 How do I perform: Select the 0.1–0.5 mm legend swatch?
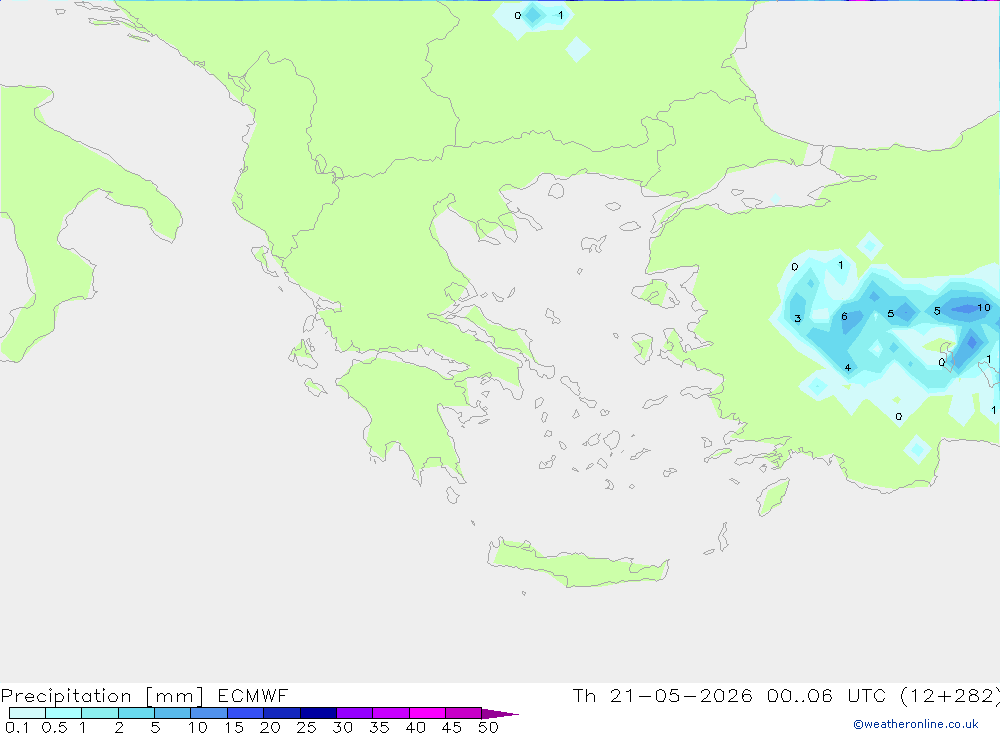(x=27, y=713)
